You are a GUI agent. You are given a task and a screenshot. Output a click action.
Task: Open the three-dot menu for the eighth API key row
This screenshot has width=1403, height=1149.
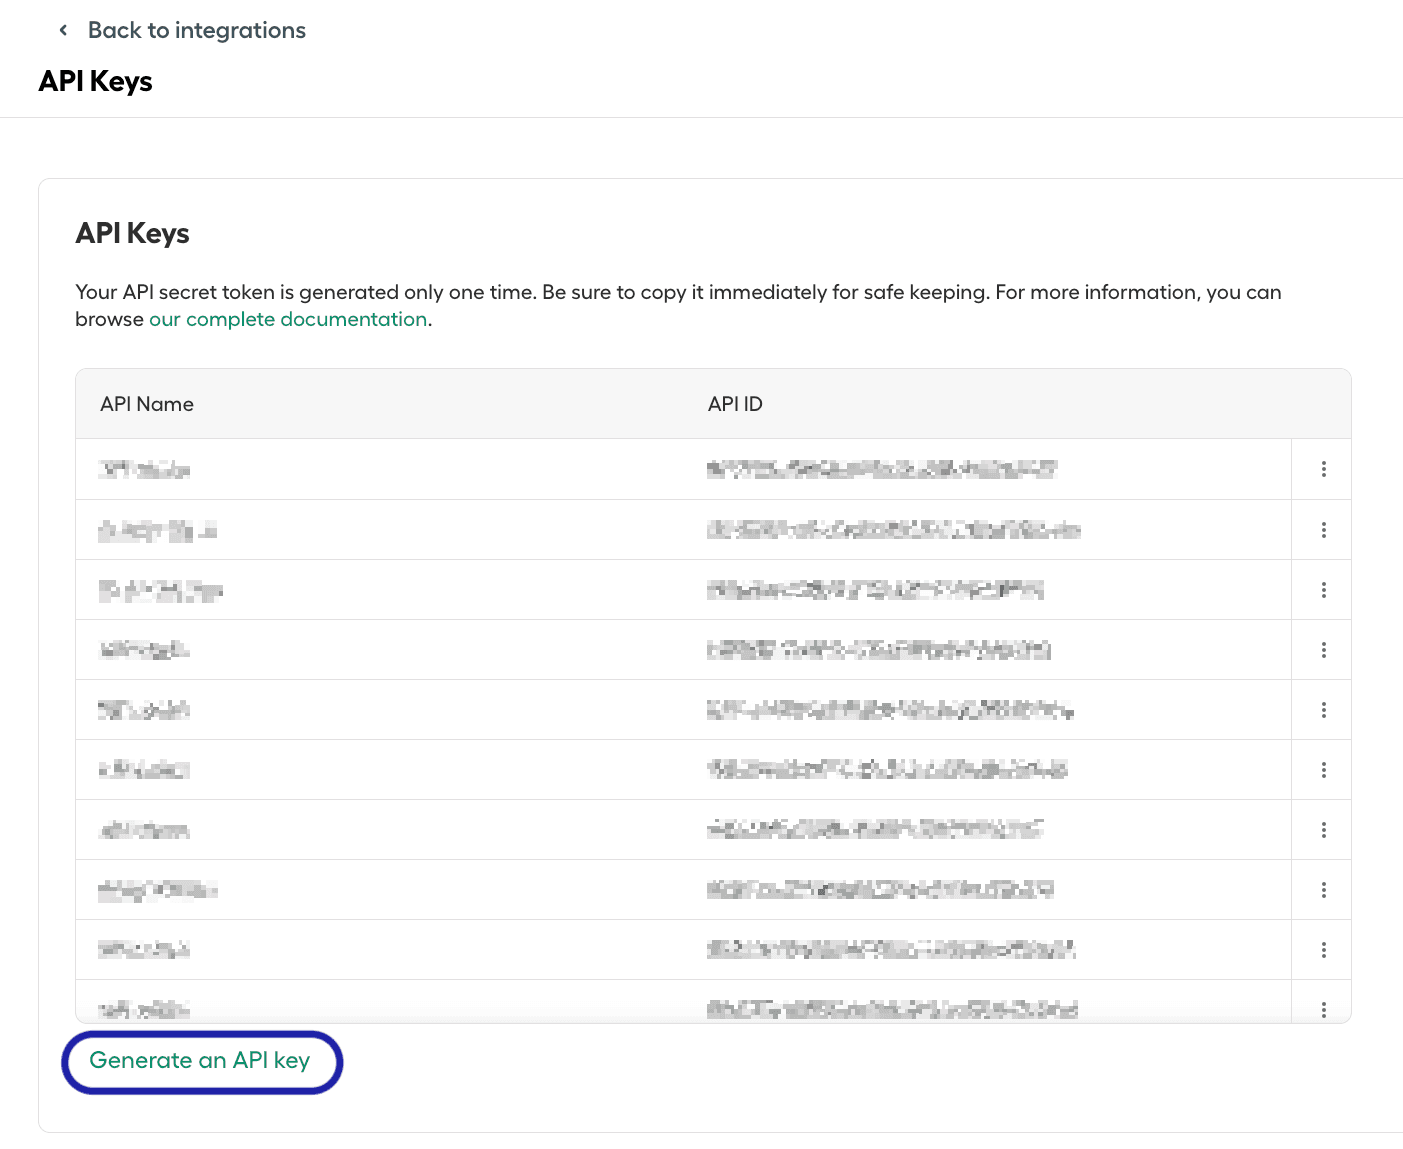point(1323,890)
